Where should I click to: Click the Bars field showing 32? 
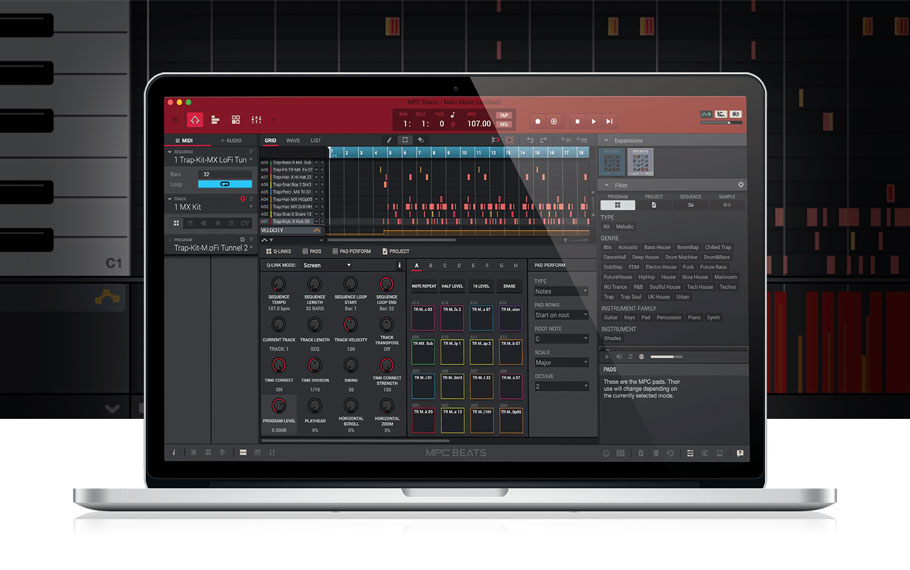click(225, 174)
